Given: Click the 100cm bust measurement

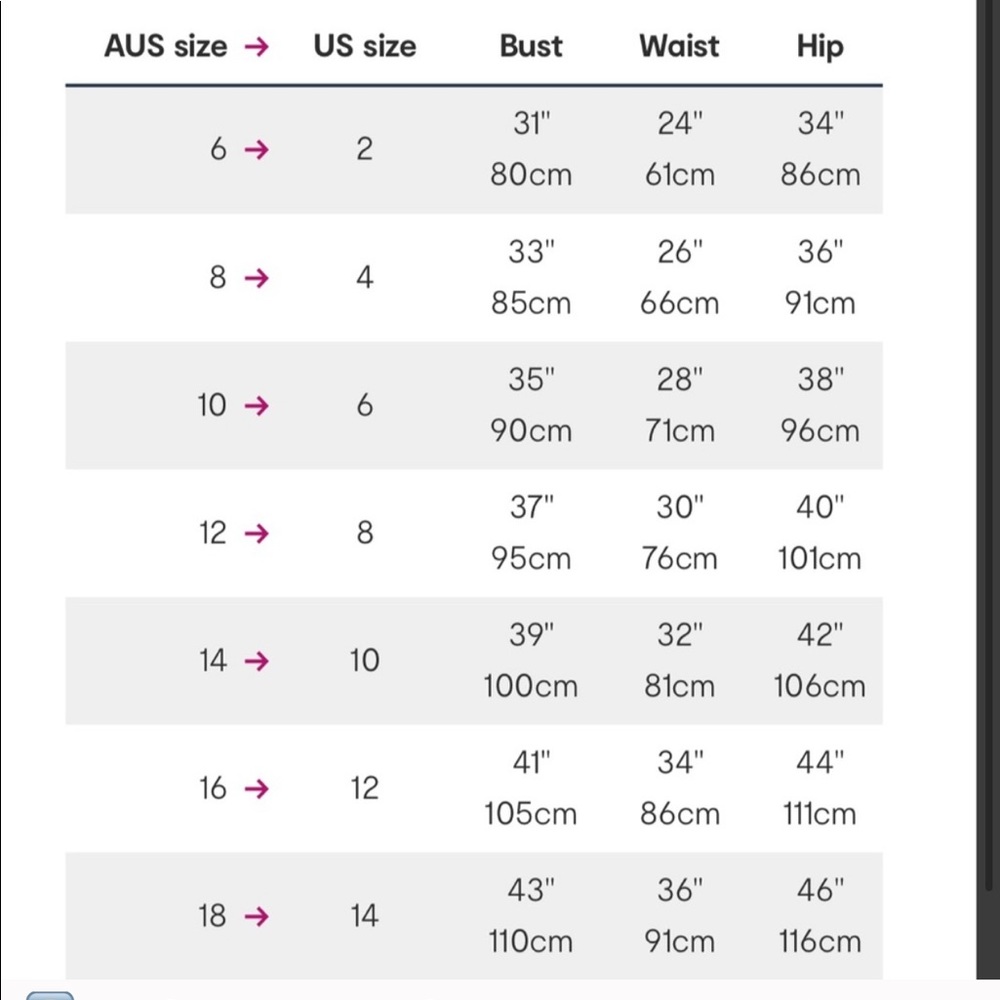Looking at the screenshot, I should (531, 687).
